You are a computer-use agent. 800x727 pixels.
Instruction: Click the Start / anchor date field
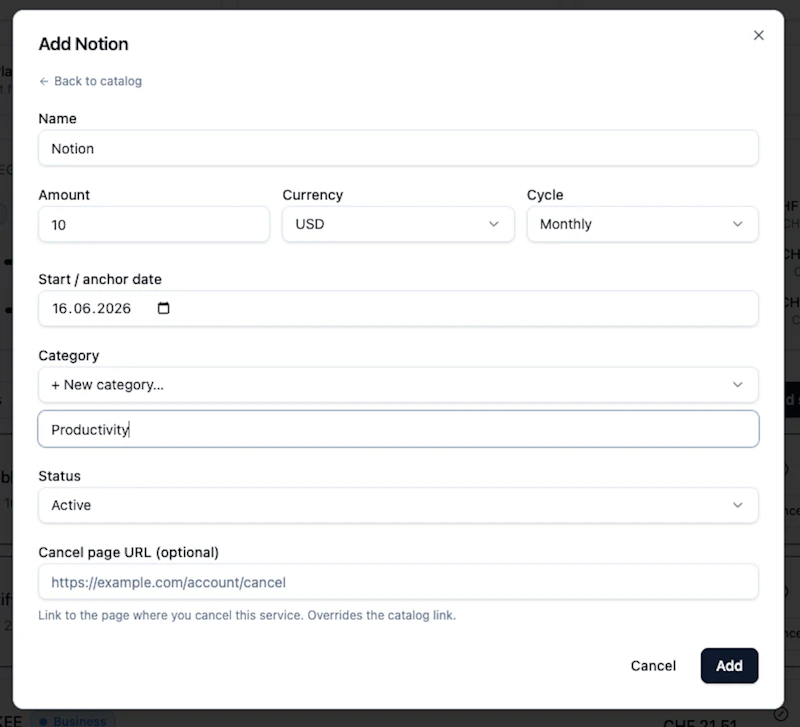(398, 308)
